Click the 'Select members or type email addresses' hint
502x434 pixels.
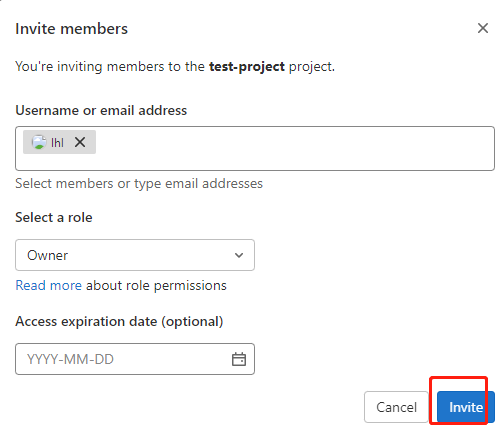(139, 184)
